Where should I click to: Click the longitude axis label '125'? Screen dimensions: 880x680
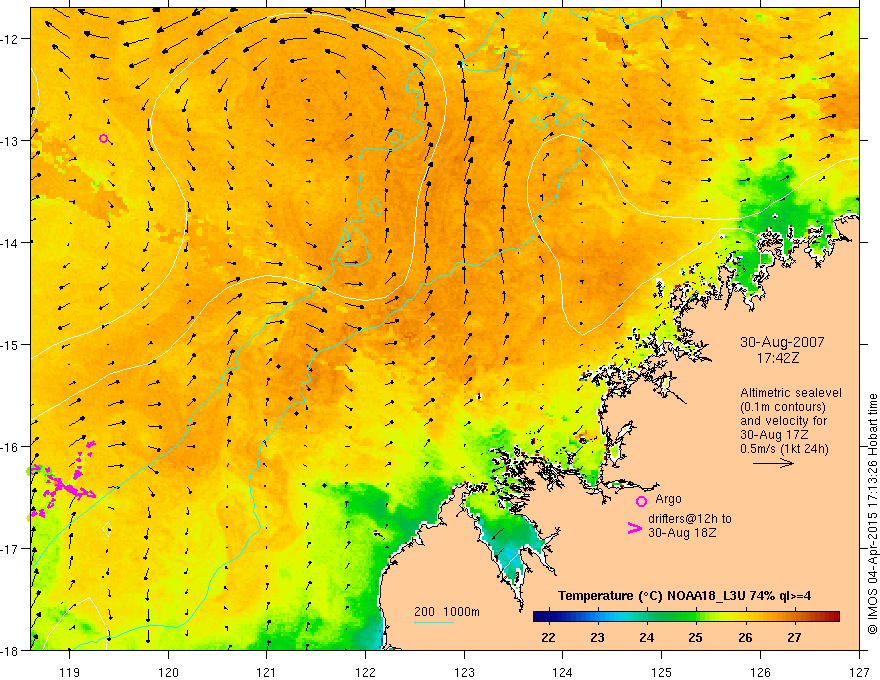(x=662, y=672)
